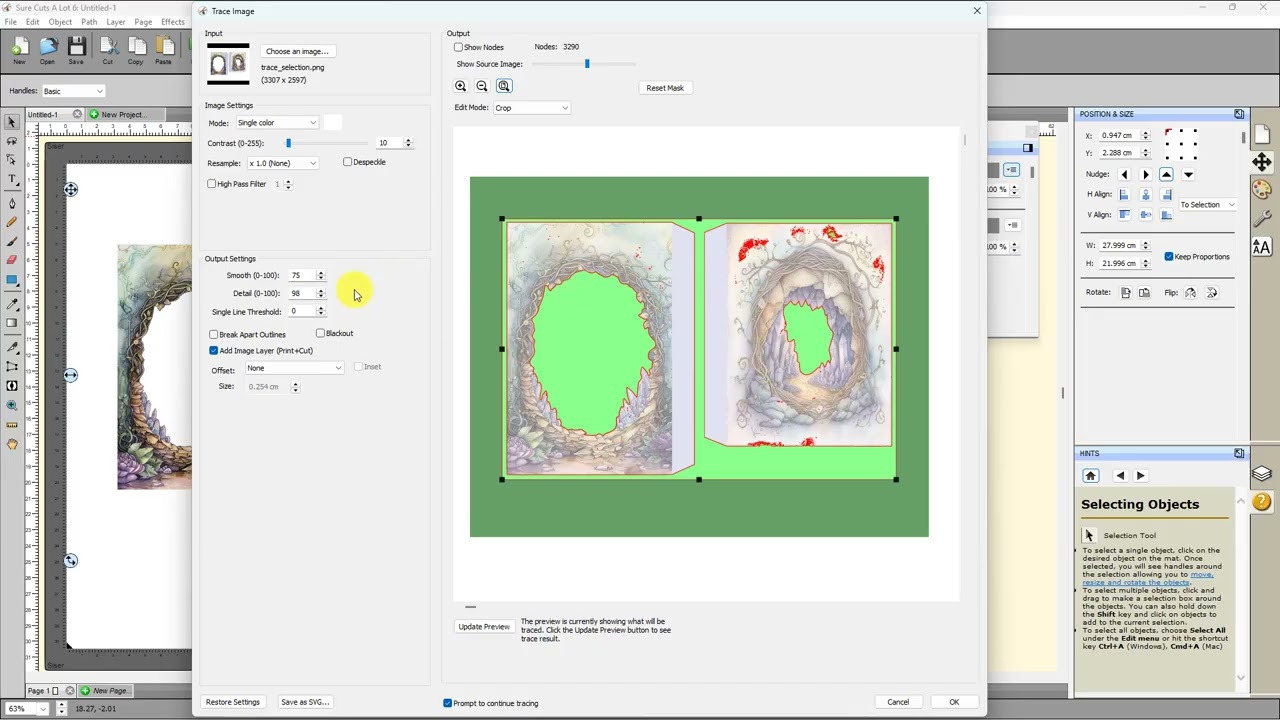Open the wrench settings side tab
The height and width of the screenshot is (720, 1280).
tap(1262, 218)
